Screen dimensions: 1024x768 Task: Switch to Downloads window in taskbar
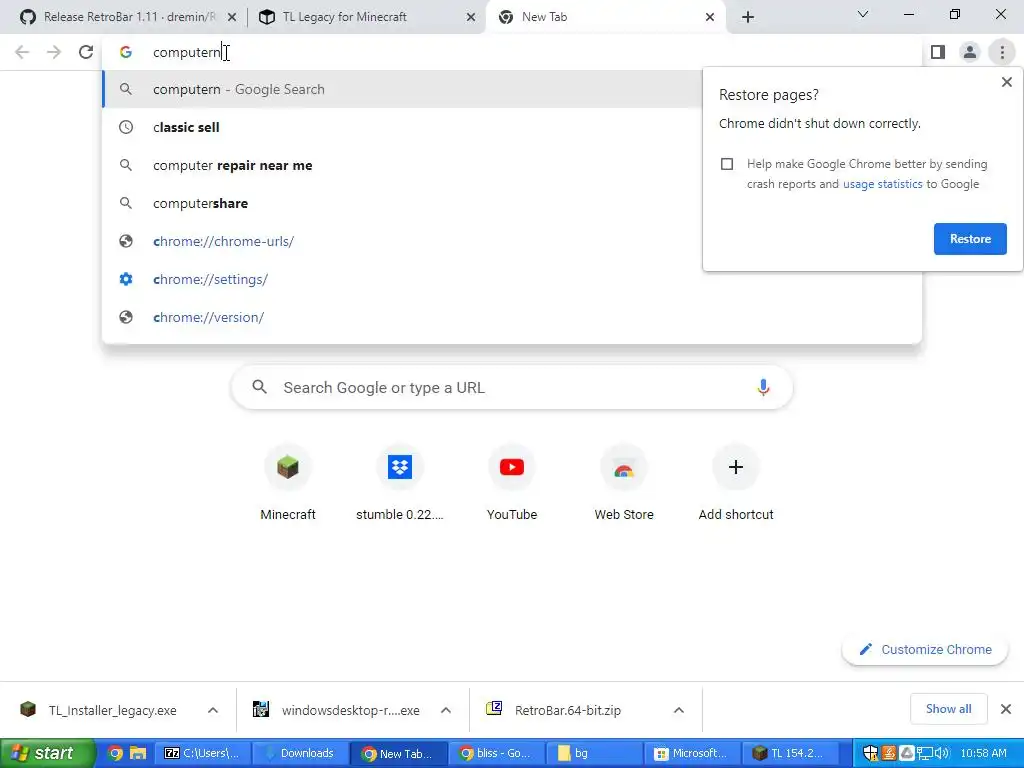(x=300, y=753)
